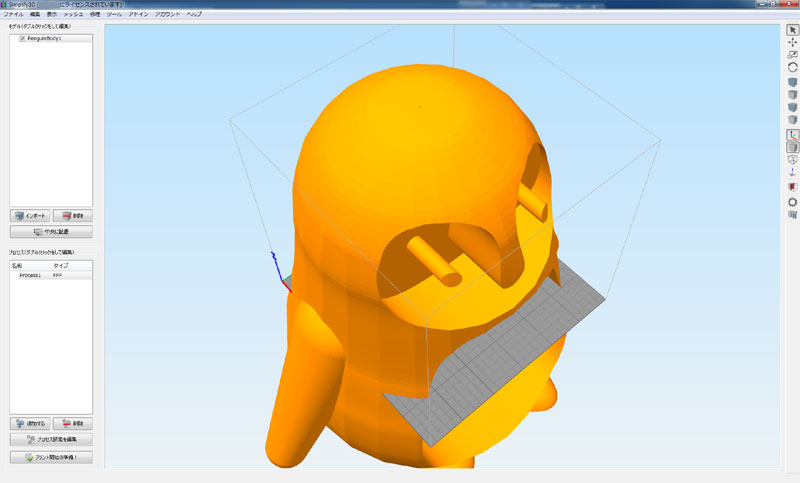Open the ヘルプ menu
800x483 pixels.
click(194, 15)
